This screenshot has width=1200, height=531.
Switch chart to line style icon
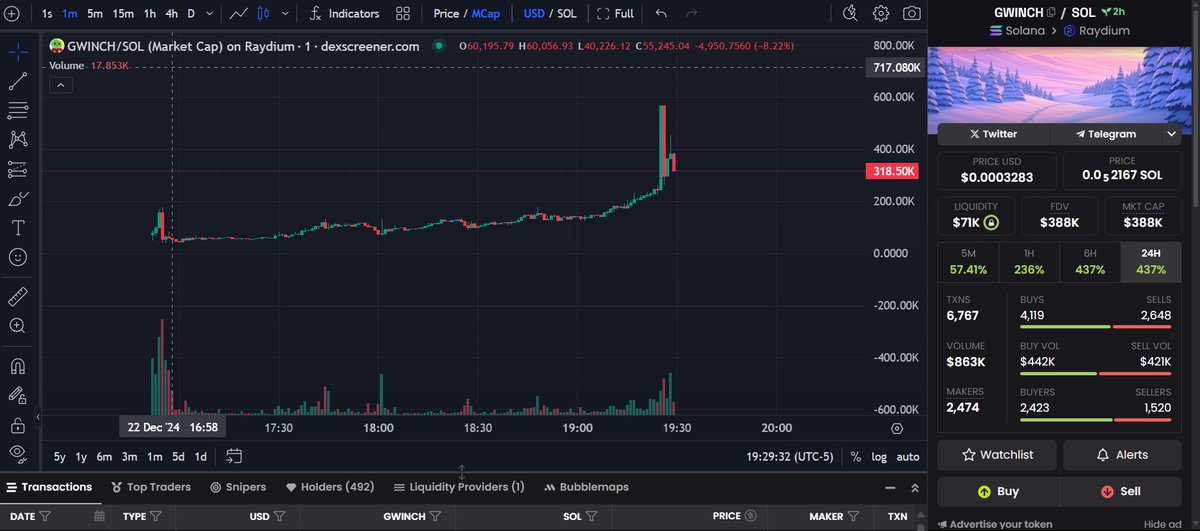tap(239, 14)
